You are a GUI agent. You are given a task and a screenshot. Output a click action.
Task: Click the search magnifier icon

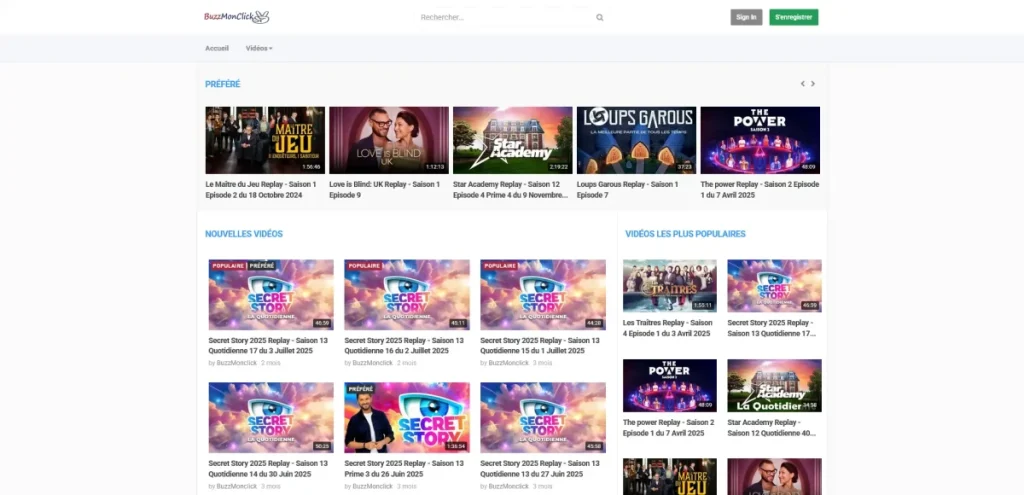600,18
